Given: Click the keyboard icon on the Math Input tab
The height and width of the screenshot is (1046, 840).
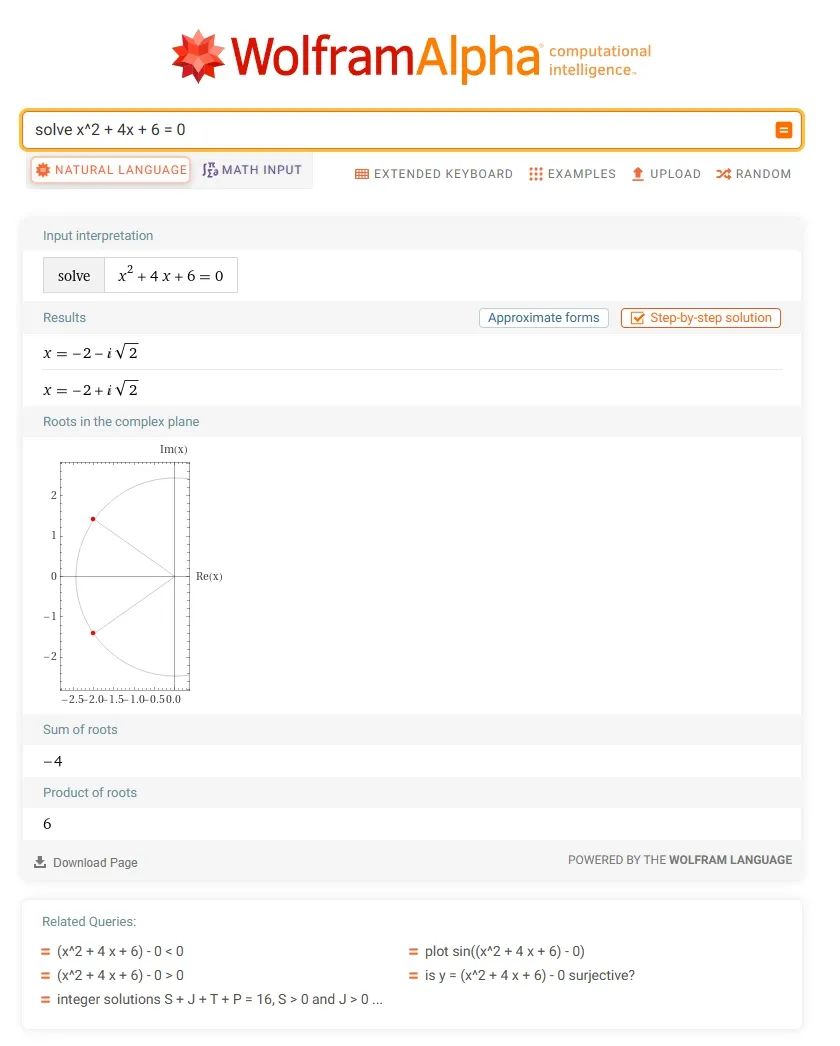Looking at the screenshot, I should coord(211,169).
